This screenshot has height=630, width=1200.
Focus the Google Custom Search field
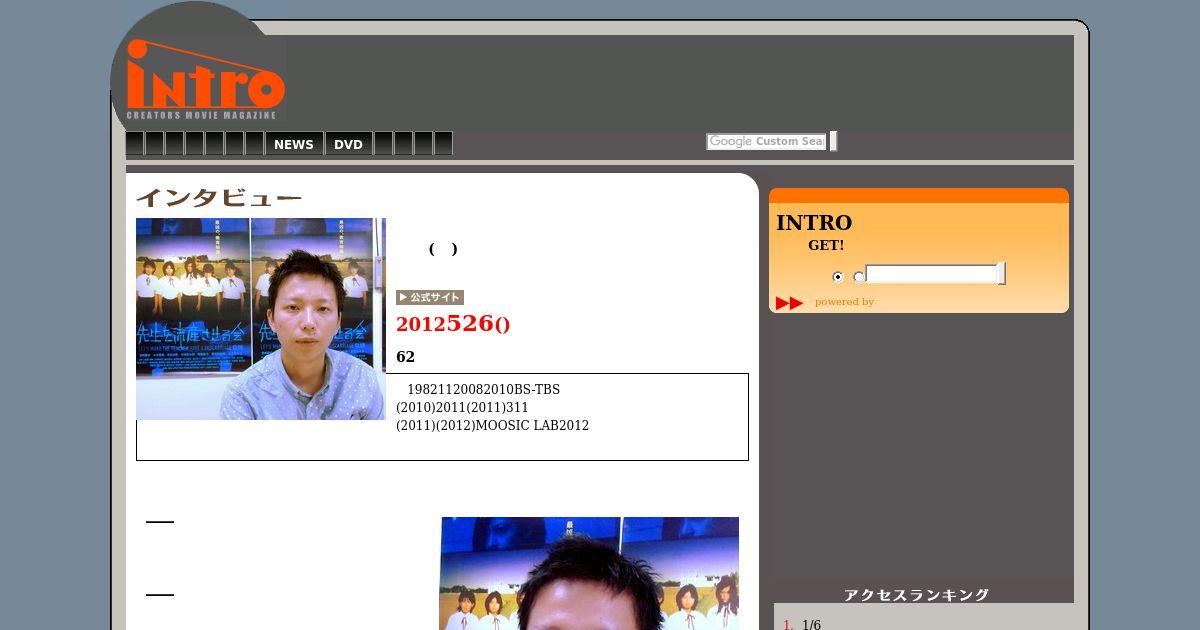(x=767, y=142)
